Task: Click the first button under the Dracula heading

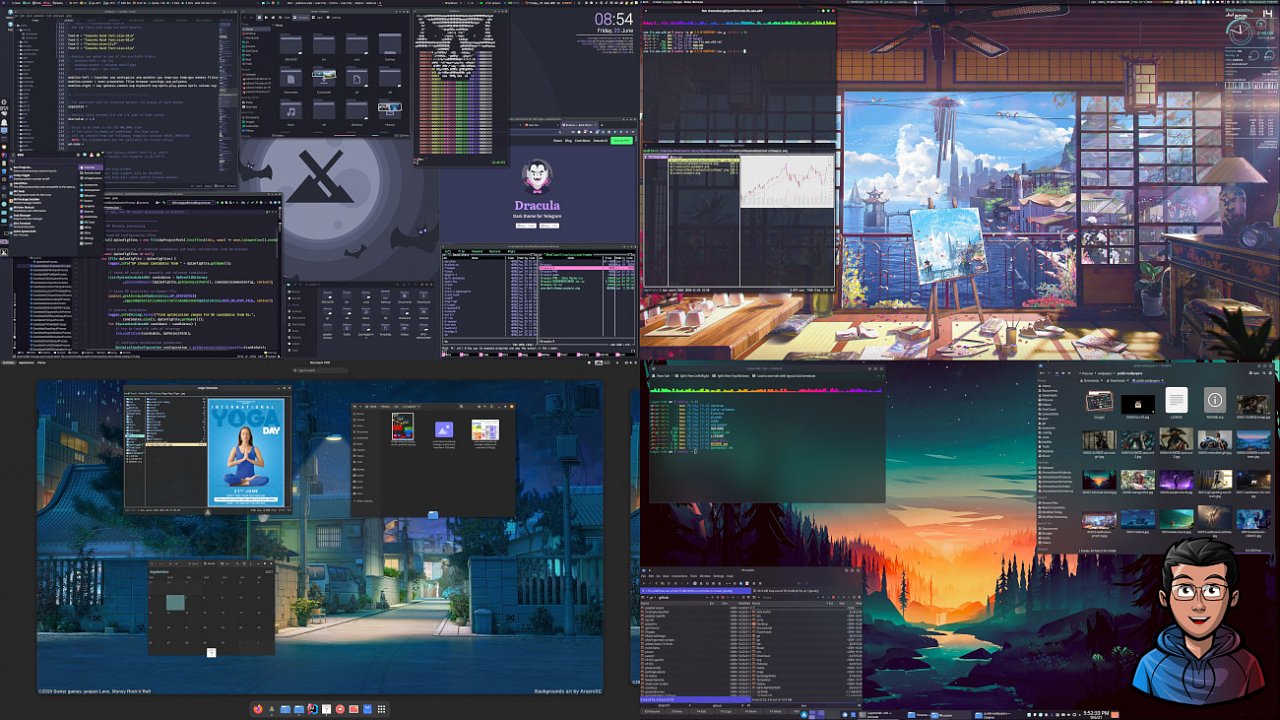Action: pyautogui.click(x=526, y=226)
